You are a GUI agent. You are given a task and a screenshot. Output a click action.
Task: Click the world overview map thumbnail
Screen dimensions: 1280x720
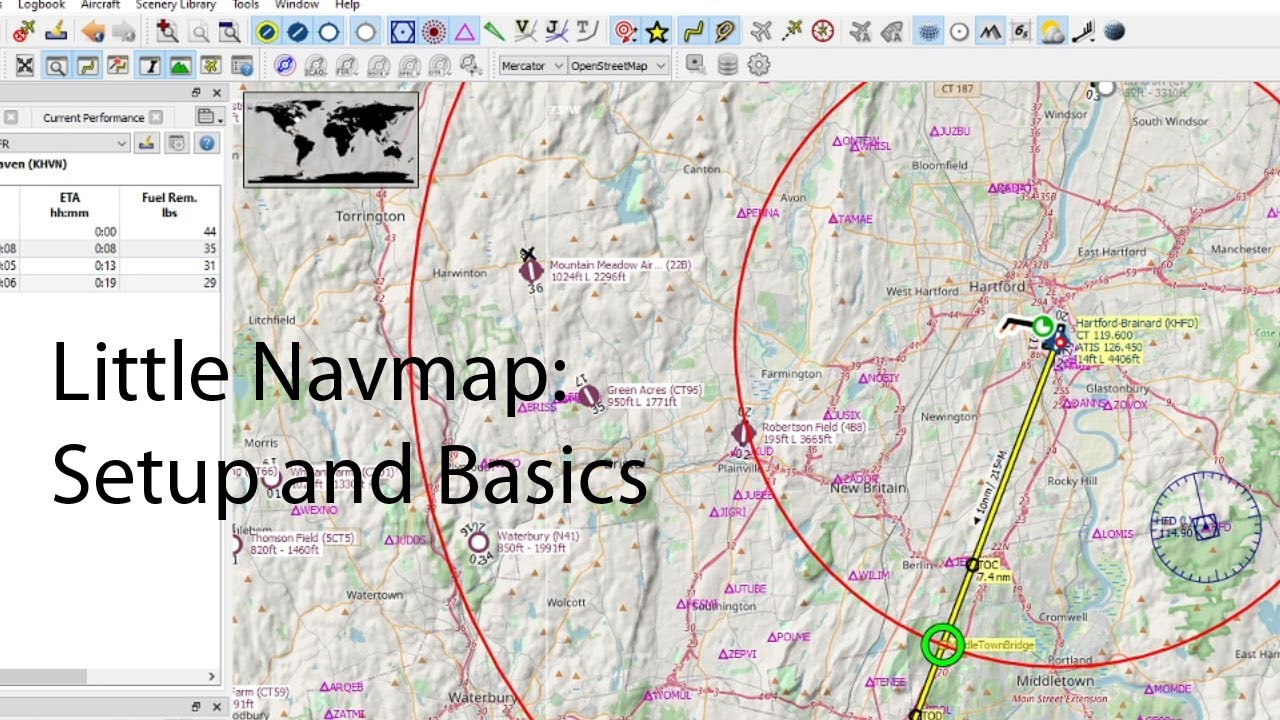coord(331,139)
